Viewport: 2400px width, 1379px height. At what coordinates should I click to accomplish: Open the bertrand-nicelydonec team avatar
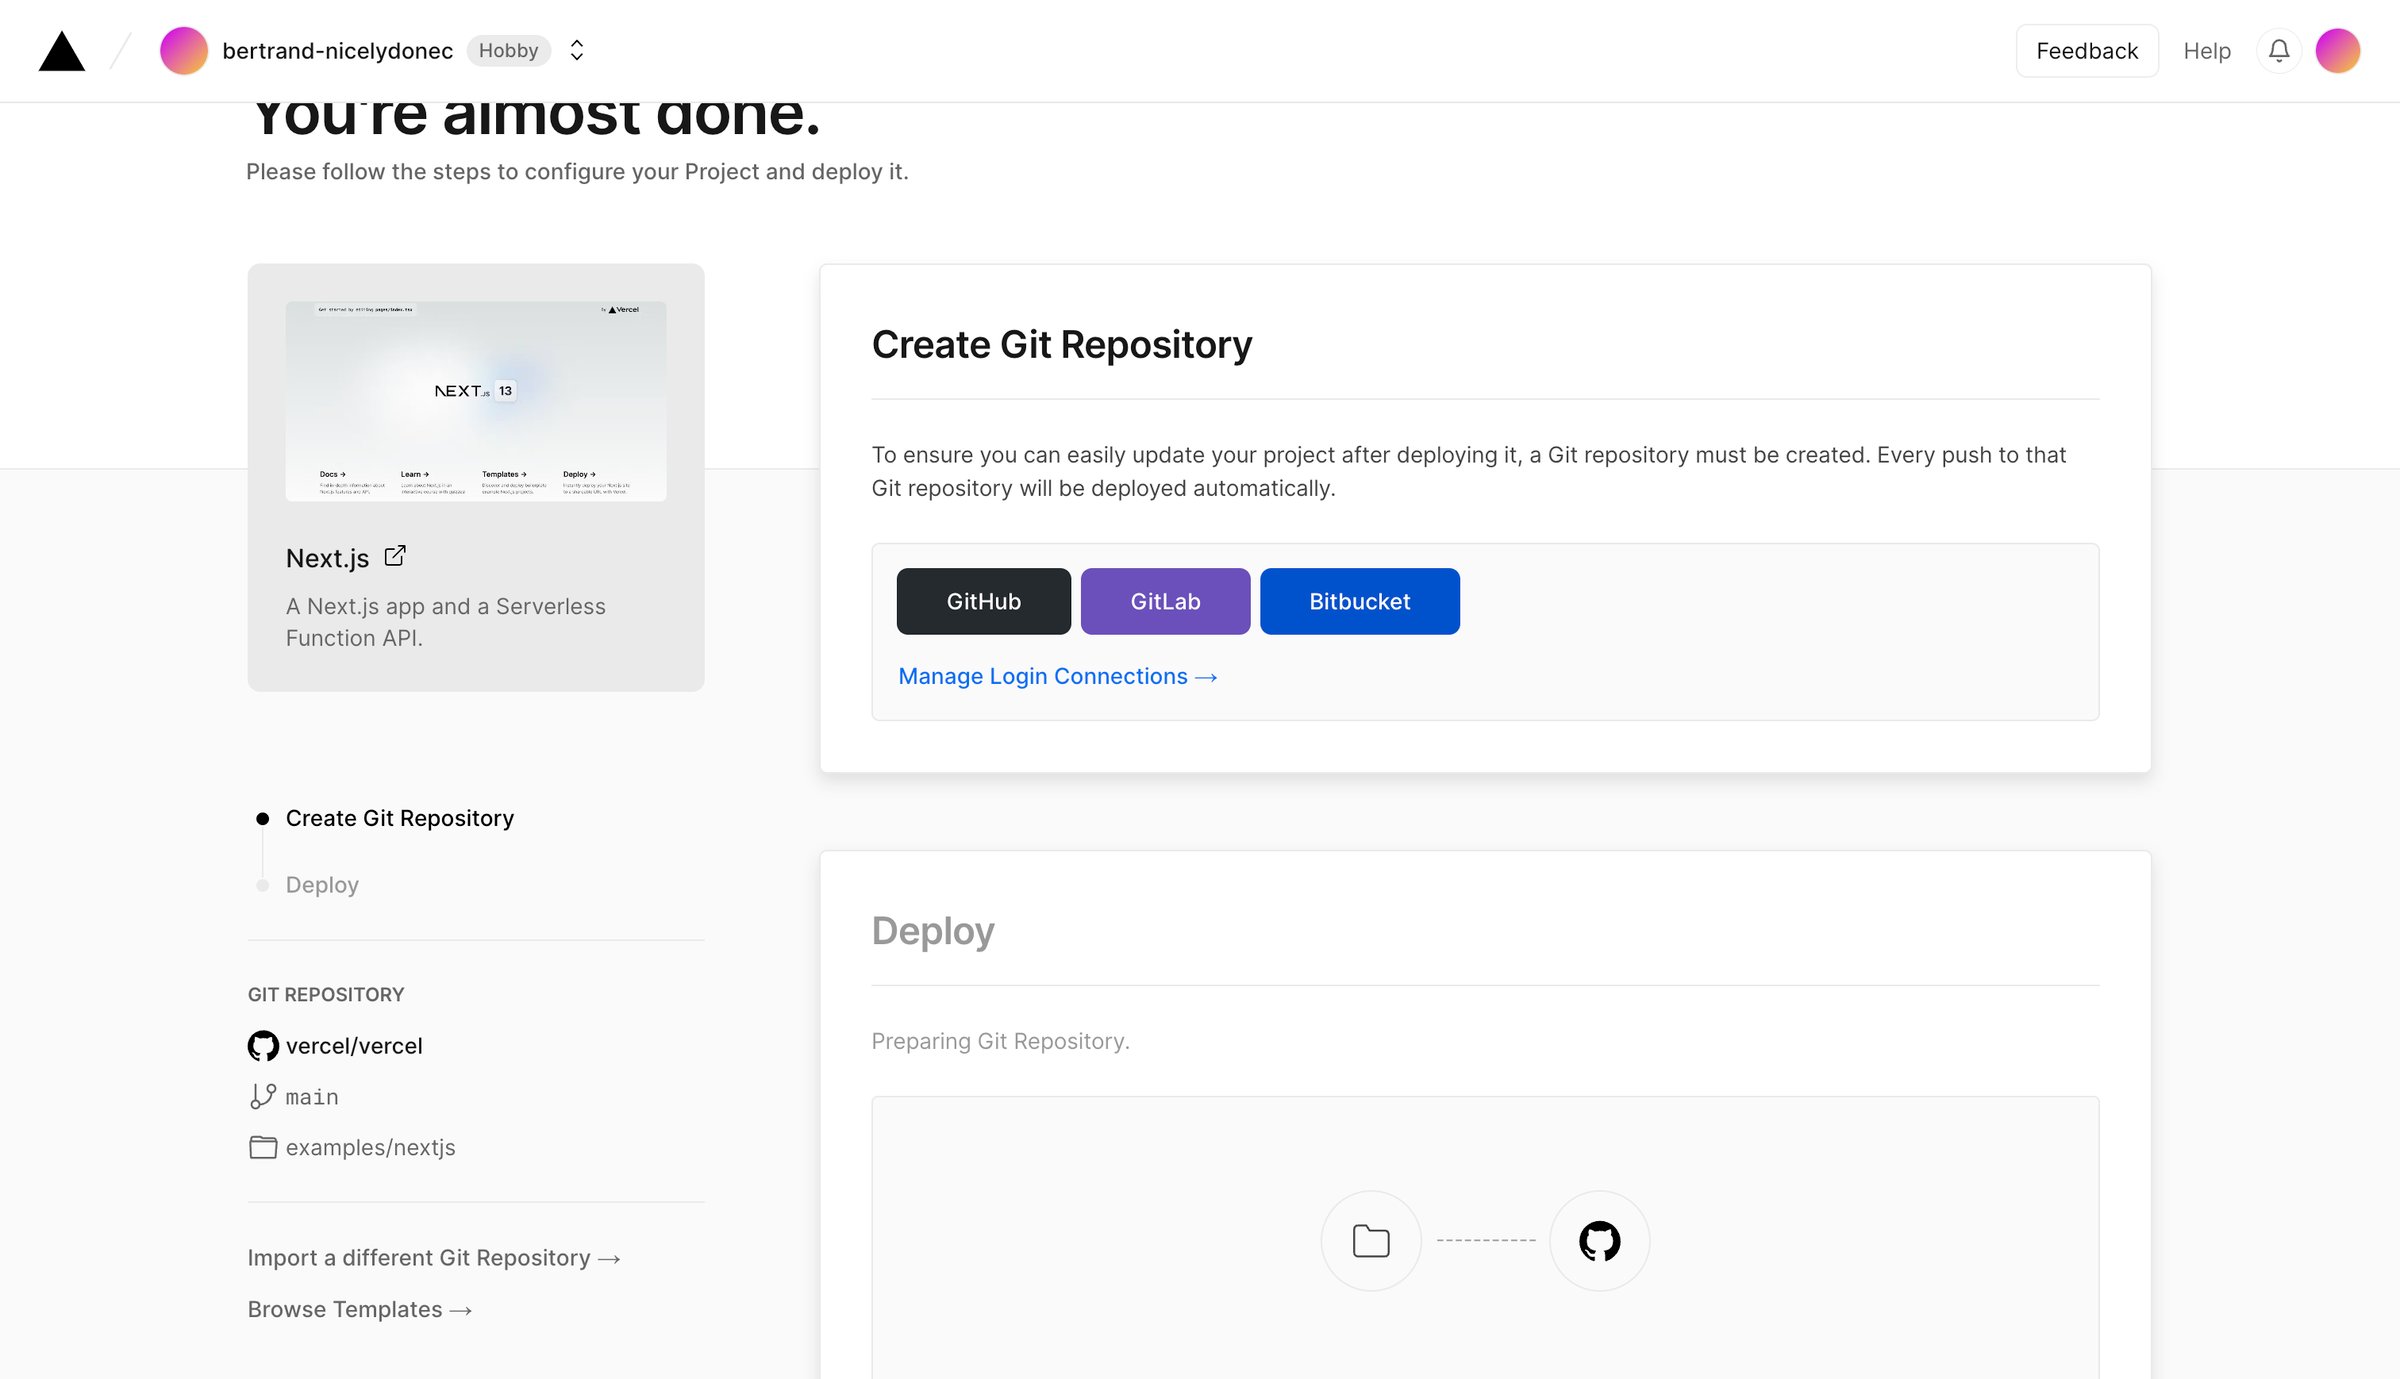tap(184, 51)
